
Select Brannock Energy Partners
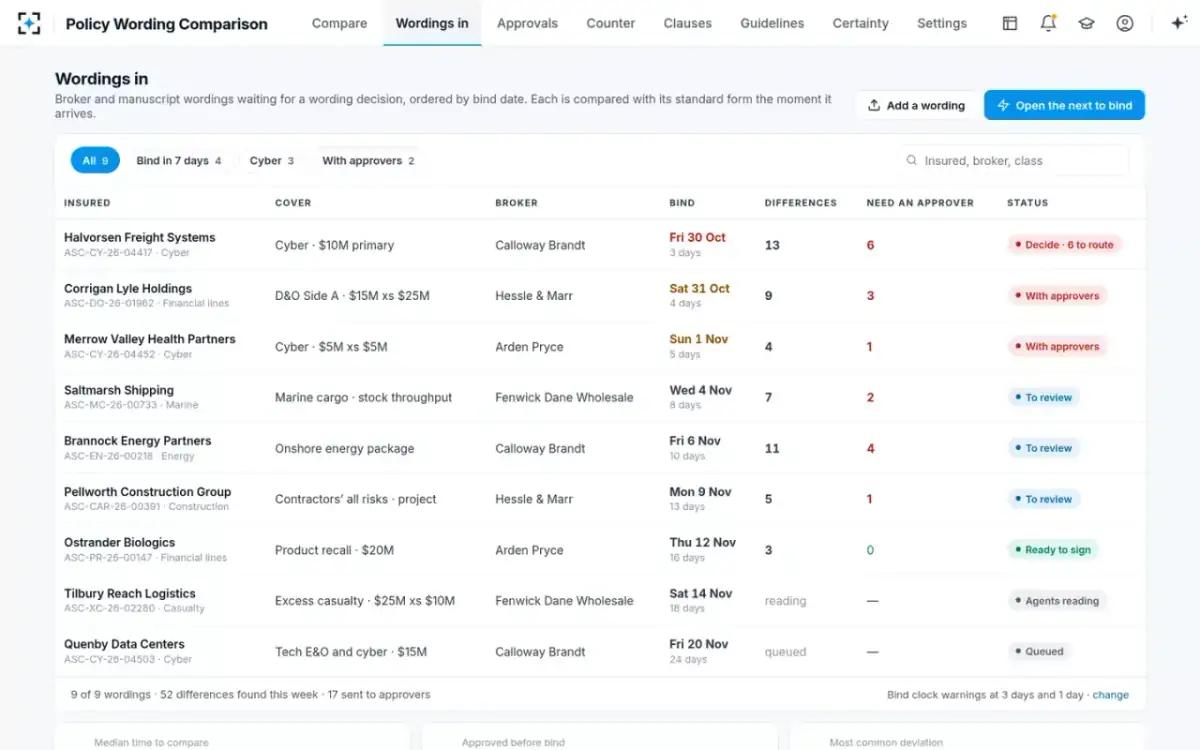[x=600, y=448]
